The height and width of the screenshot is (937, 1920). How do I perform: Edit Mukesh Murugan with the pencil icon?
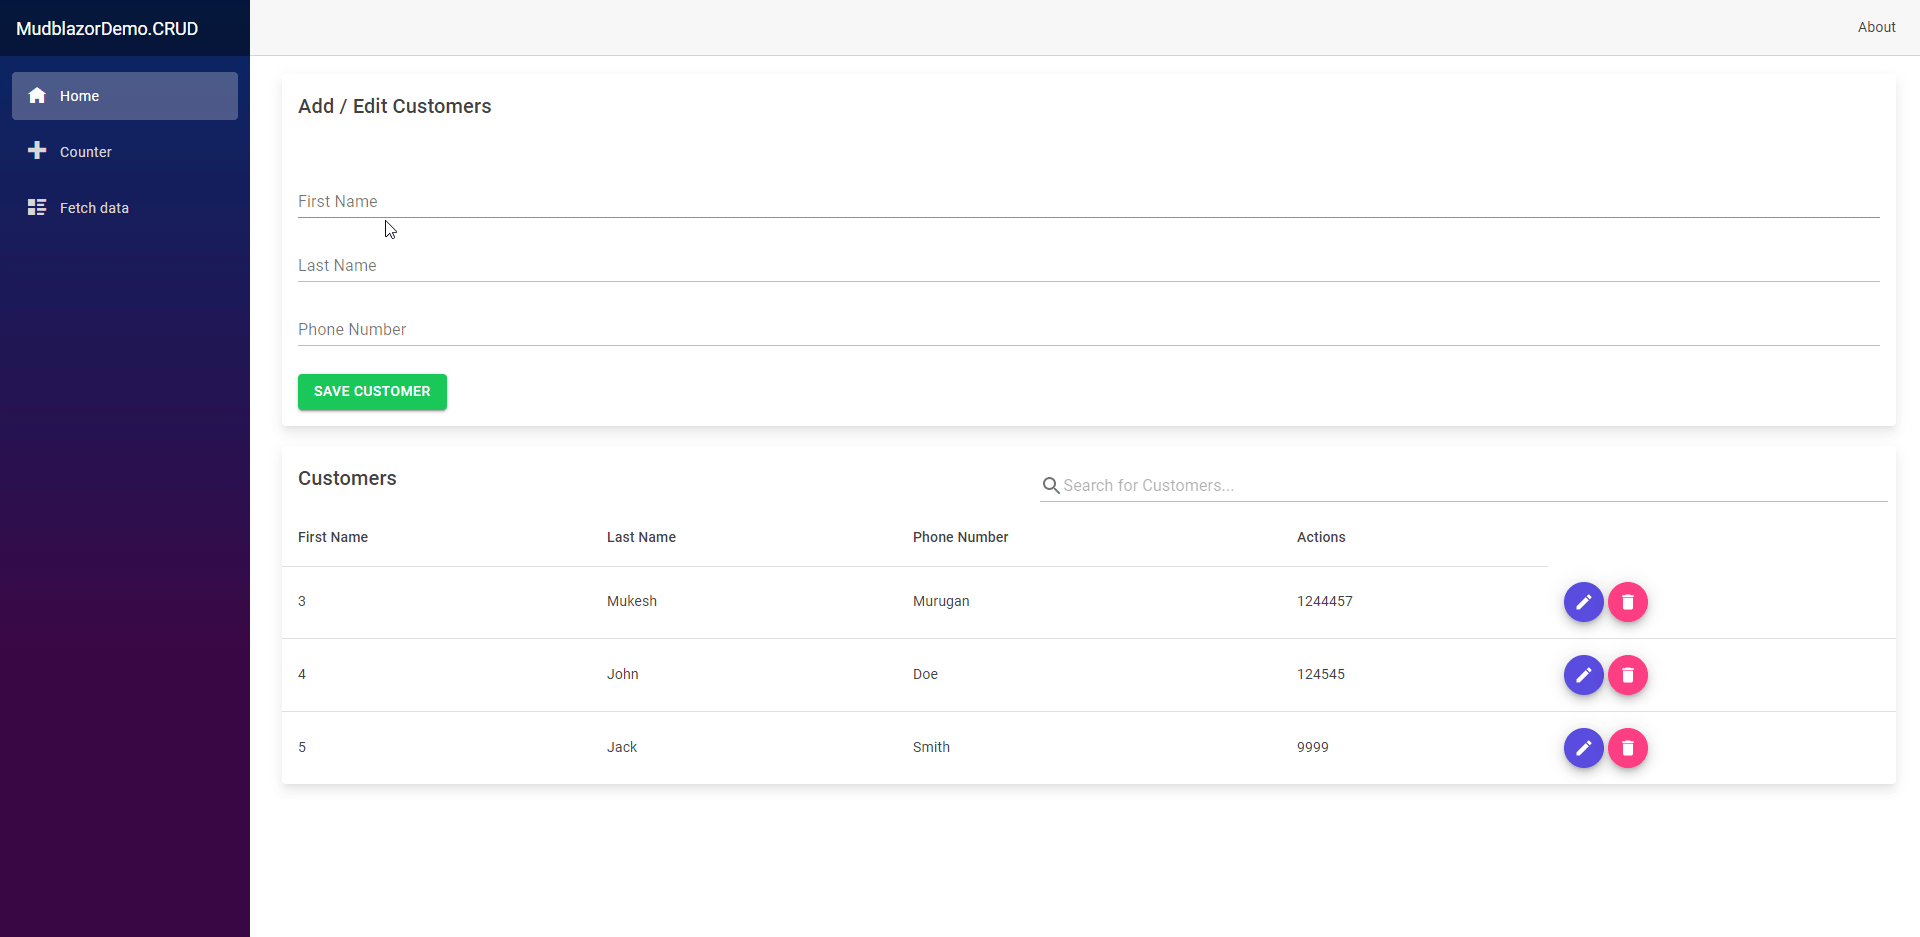[1583, 602]
